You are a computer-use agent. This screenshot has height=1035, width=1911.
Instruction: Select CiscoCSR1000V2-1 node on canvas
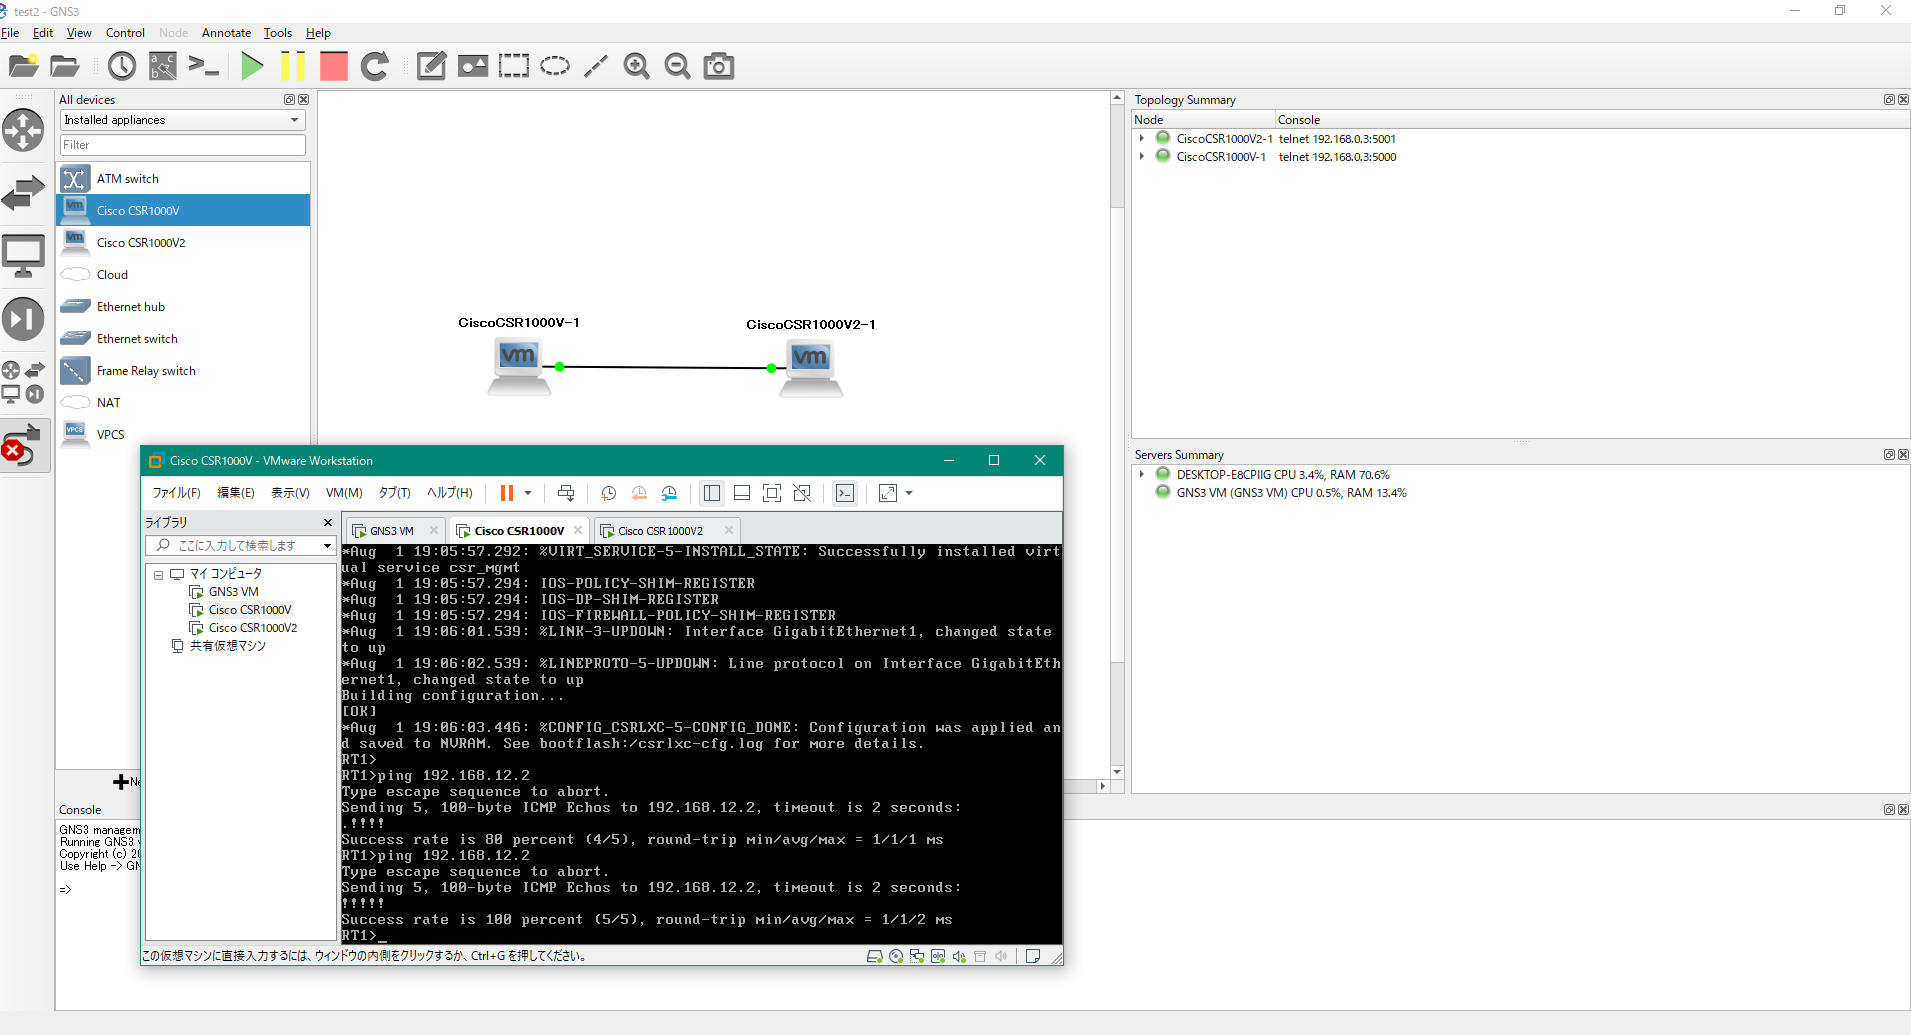coord(811,368)
